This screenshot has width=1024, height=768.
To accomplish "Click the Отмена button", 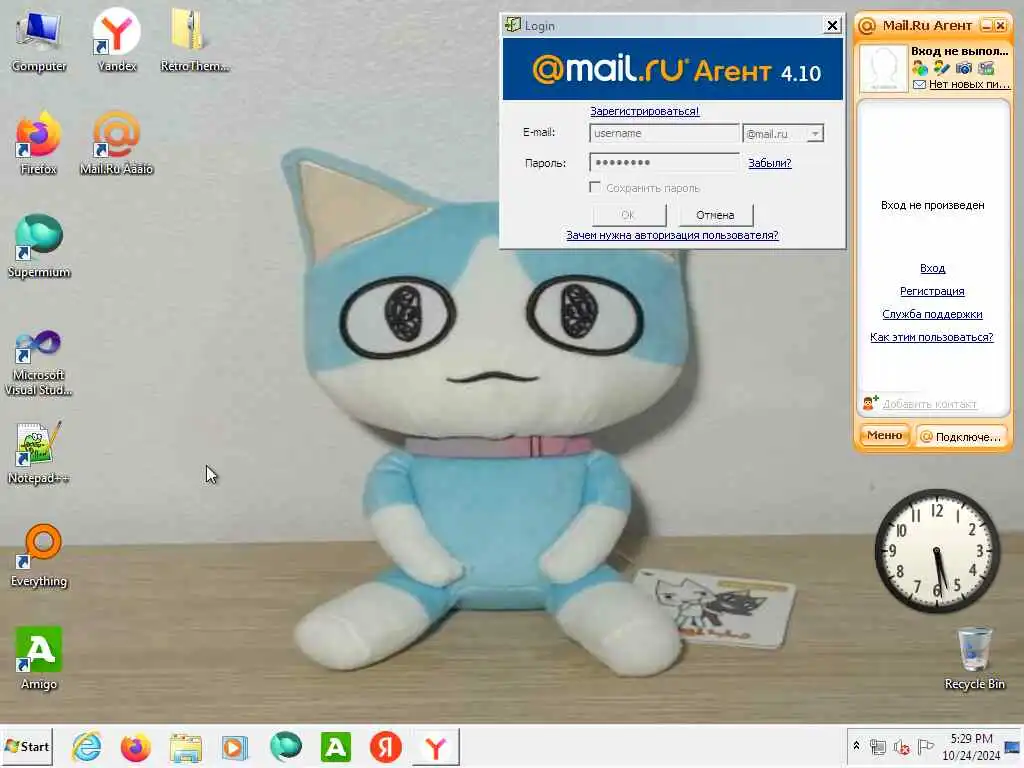I will pos(715,215).
